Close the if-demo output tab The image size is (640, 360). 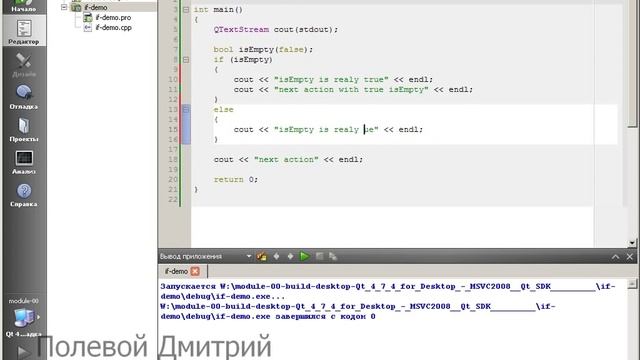195,271
